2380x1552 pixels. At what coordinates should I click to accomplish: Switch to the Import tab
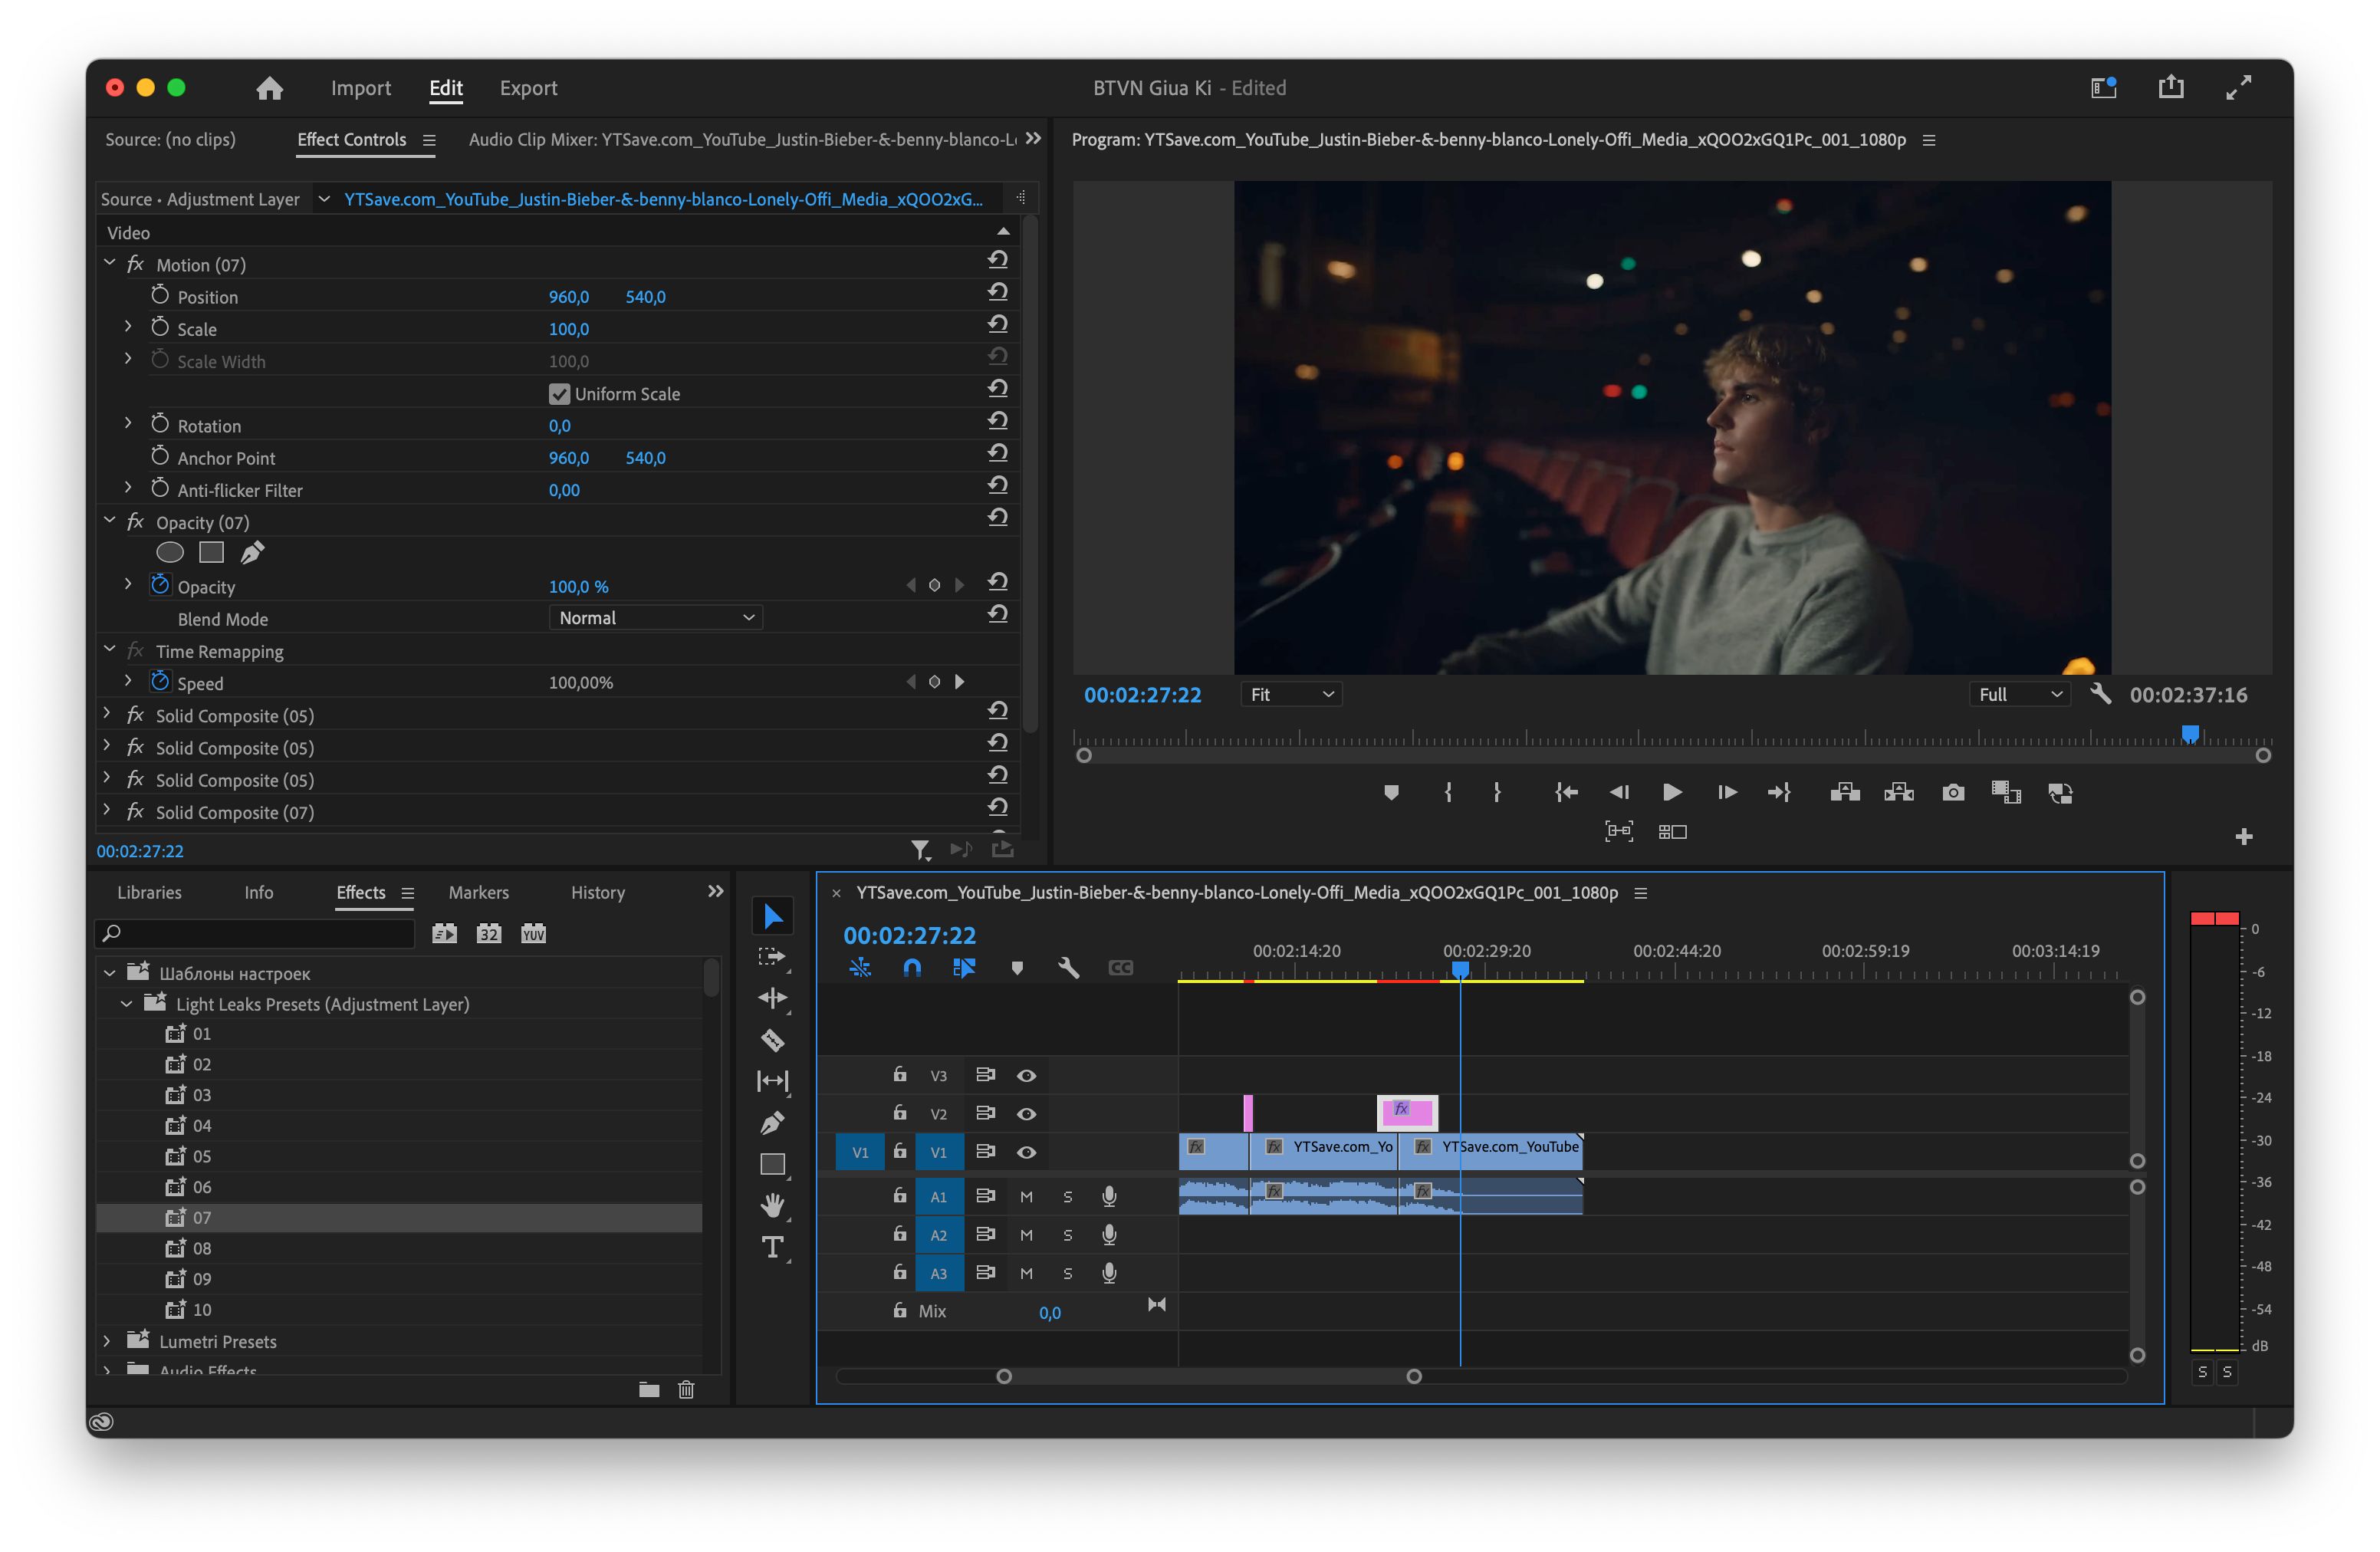[x=361, y=88]
